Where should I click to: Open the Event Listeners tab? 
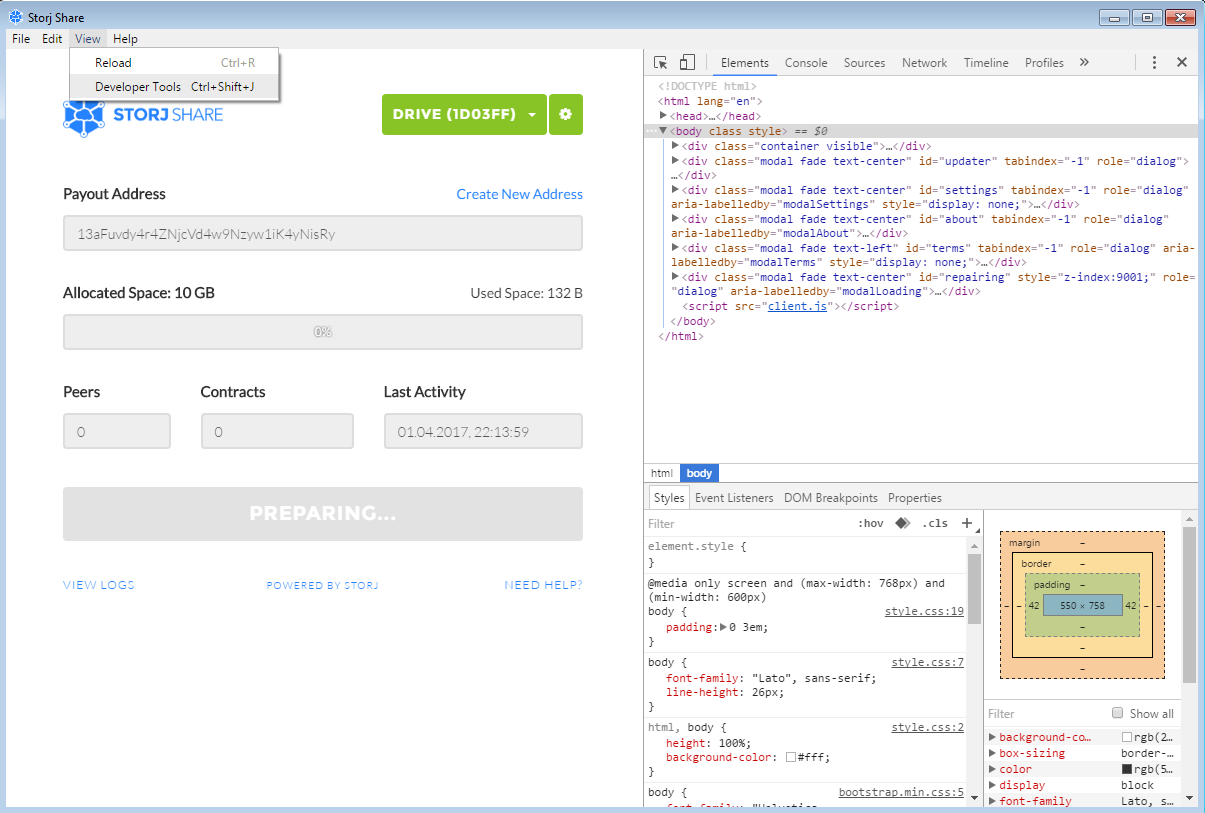734,497
